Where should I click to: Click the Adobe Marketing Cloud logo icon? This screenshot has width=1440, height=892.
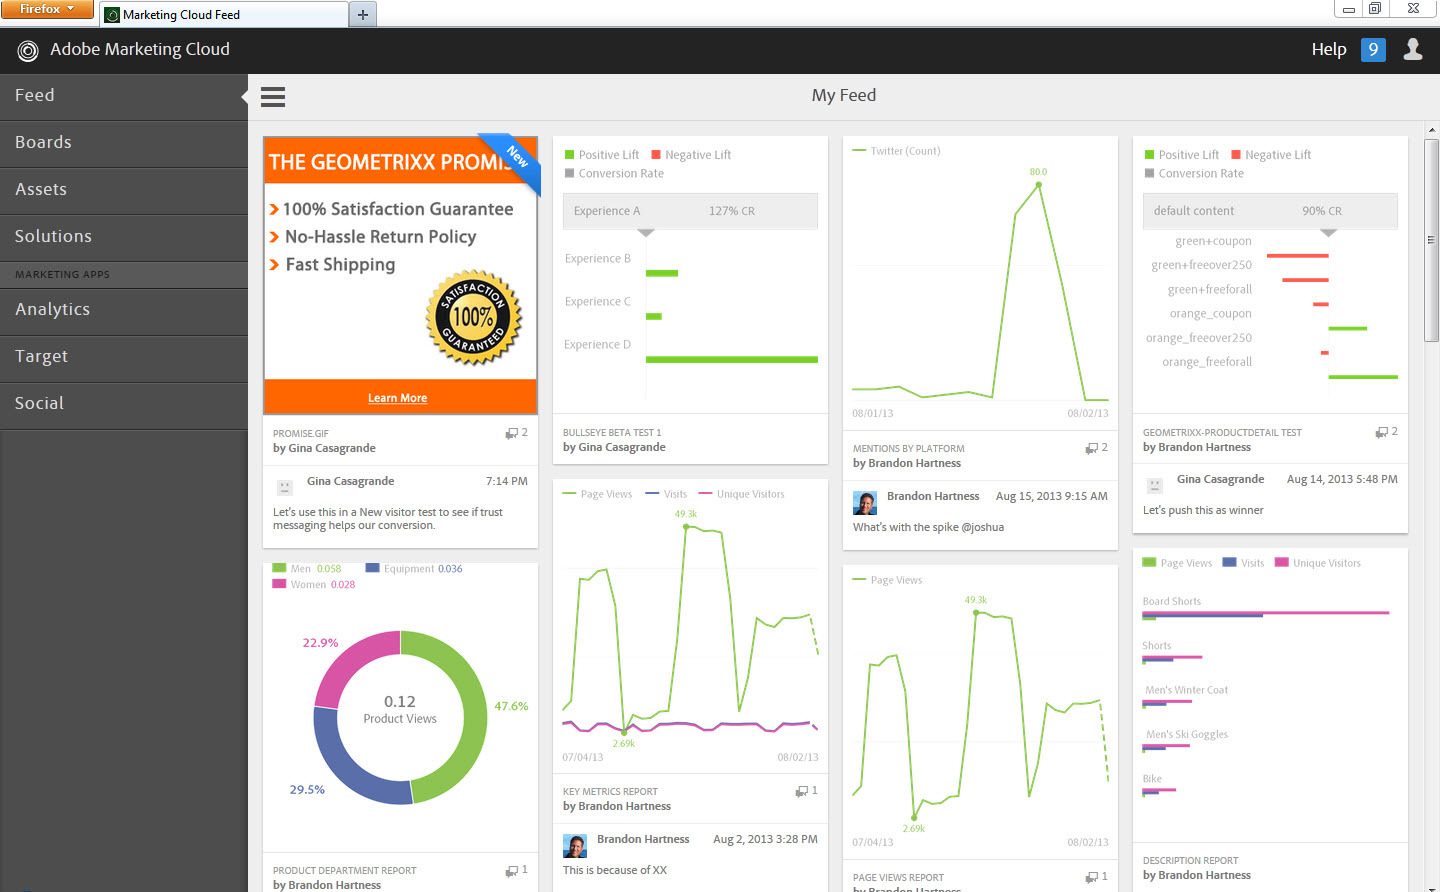[x=28, y=50]
